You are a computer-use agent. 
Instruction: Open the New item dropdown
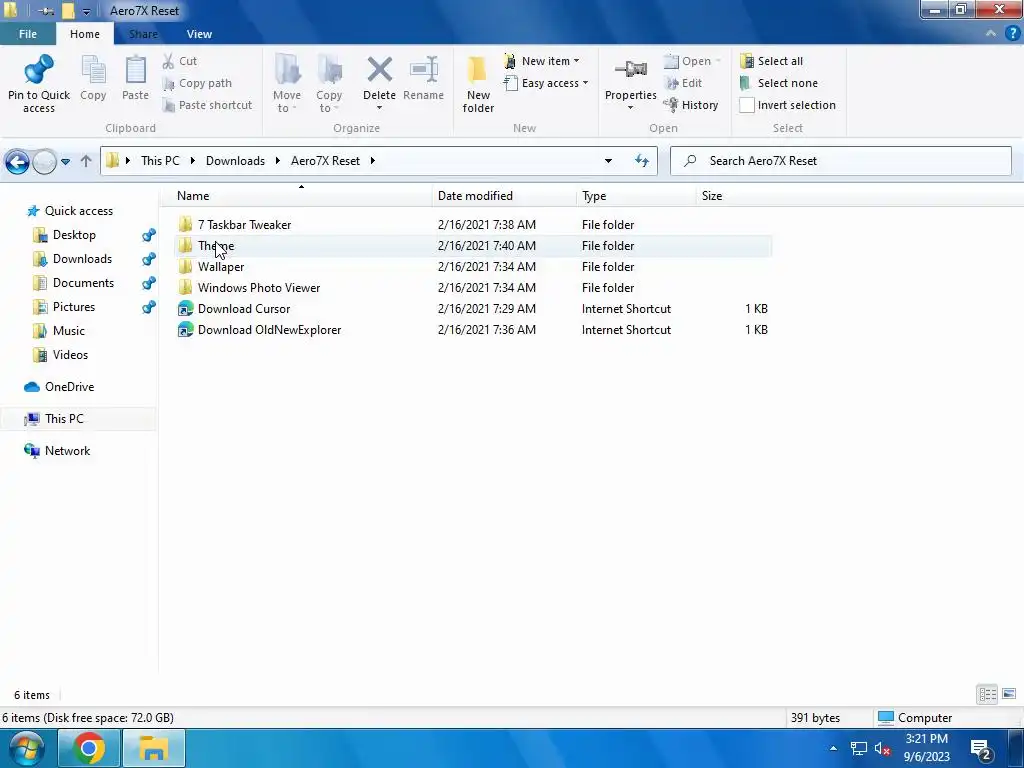[541, 61]
